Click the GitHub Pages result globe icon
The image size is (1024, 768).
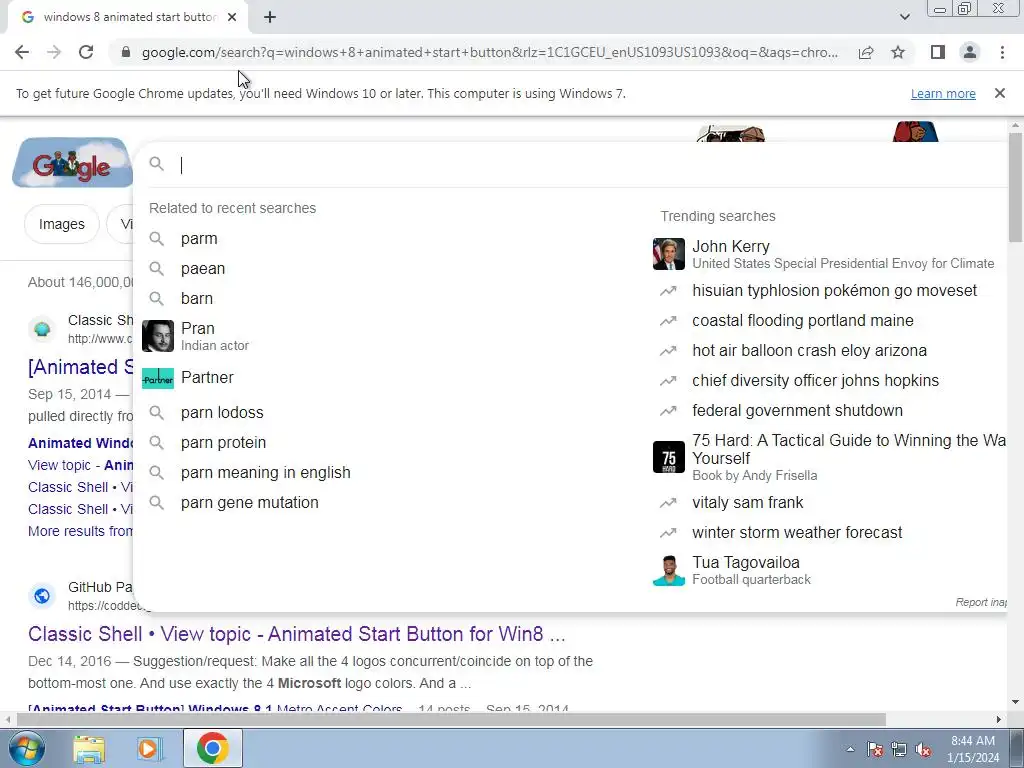coord(42,596)
